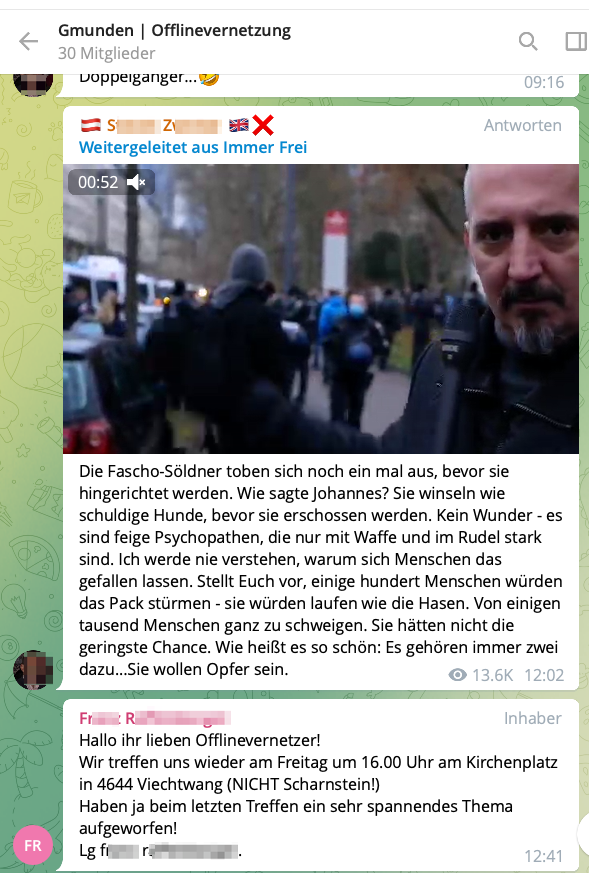Open 'Weitergeleitet aus Immer Frei' channel link
This screenshot has height=873, width=589.
click(x=193, y=148)
